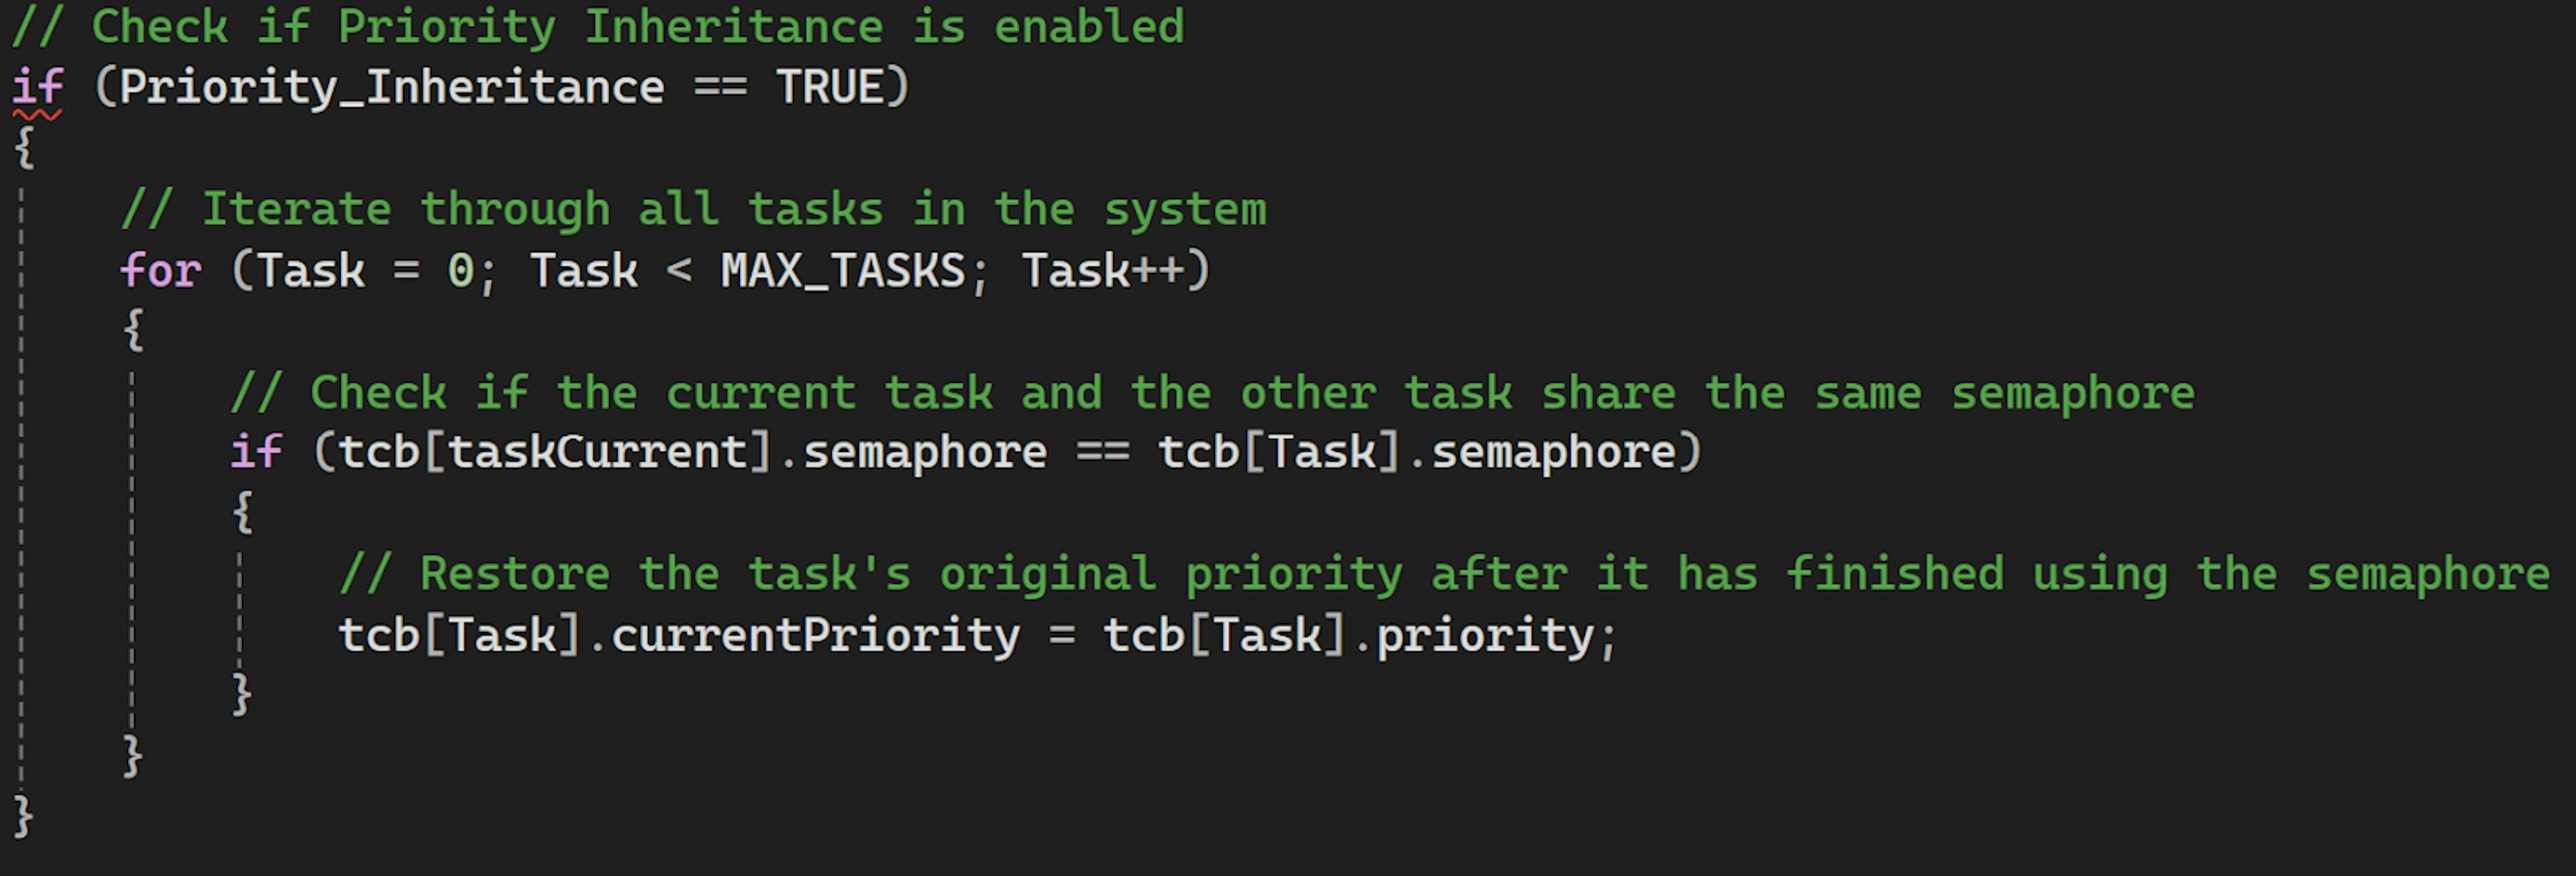Image resolution: width=2576 pixels, height=876 pixels.
Task: Click the currentPriority member
Action: (815, 635)
